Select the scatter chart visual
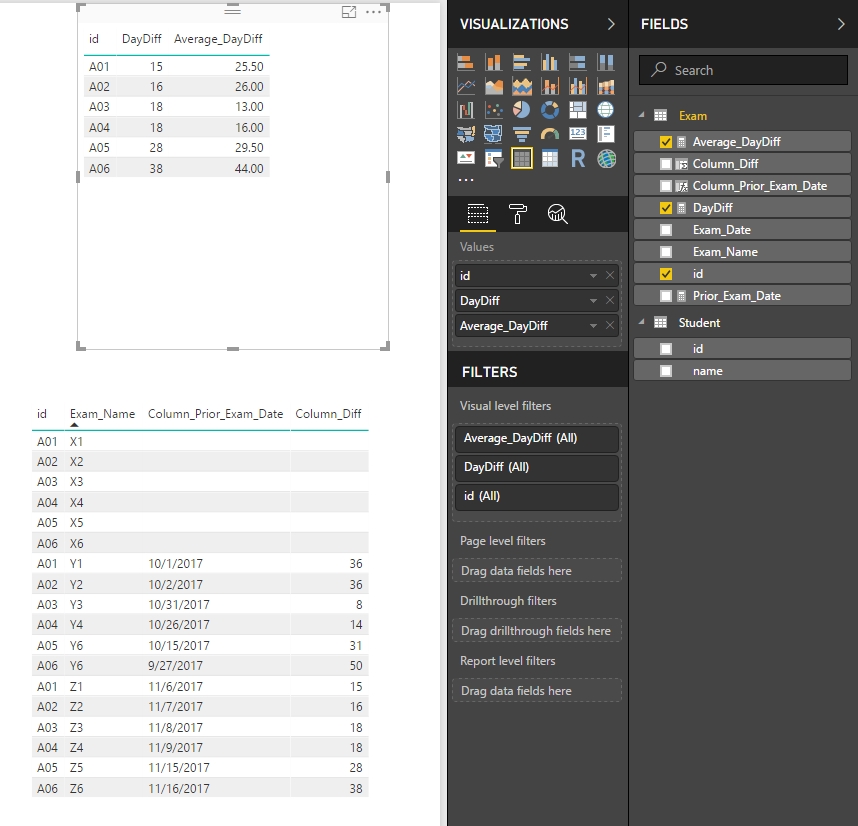Image resolution: width=858 pixels, height=826 pixels. coord(494,110)
